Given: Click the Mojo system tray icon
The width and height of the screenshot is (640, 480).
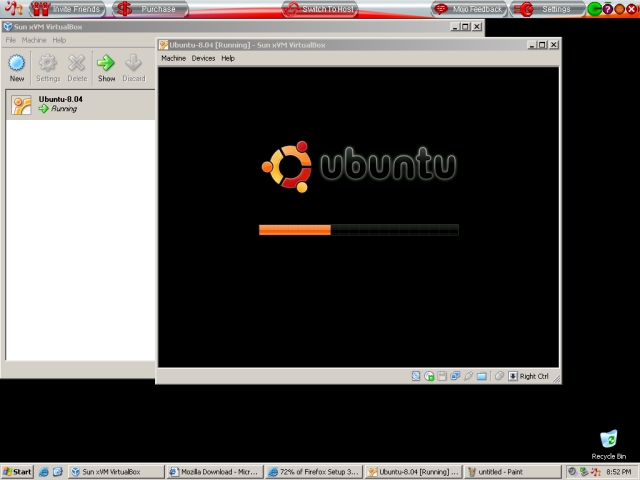Looking at the screenshot, I should click(596, 472).
